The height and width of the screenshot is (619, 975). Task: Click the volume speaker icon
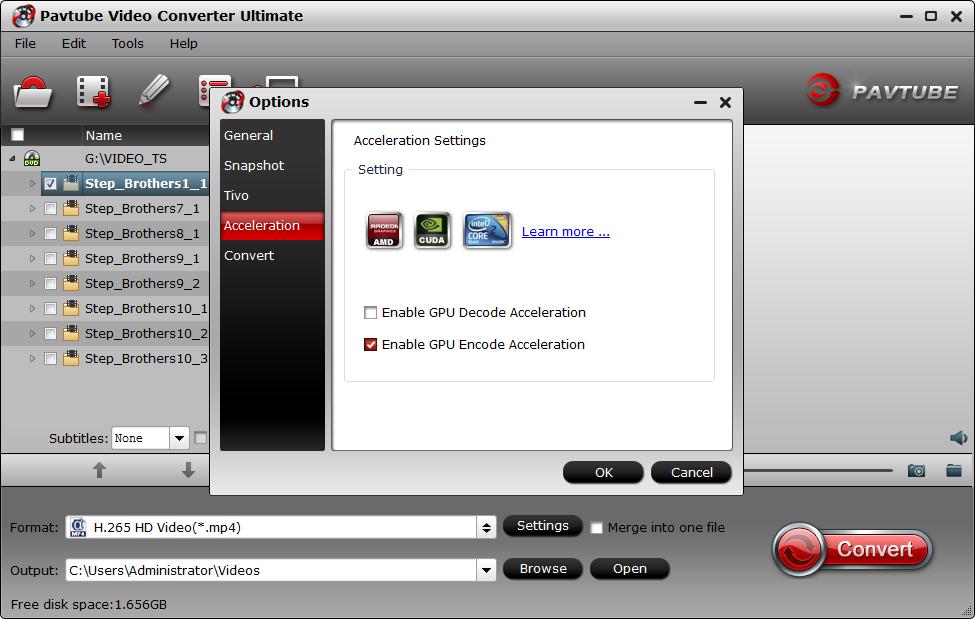[958, 438]
